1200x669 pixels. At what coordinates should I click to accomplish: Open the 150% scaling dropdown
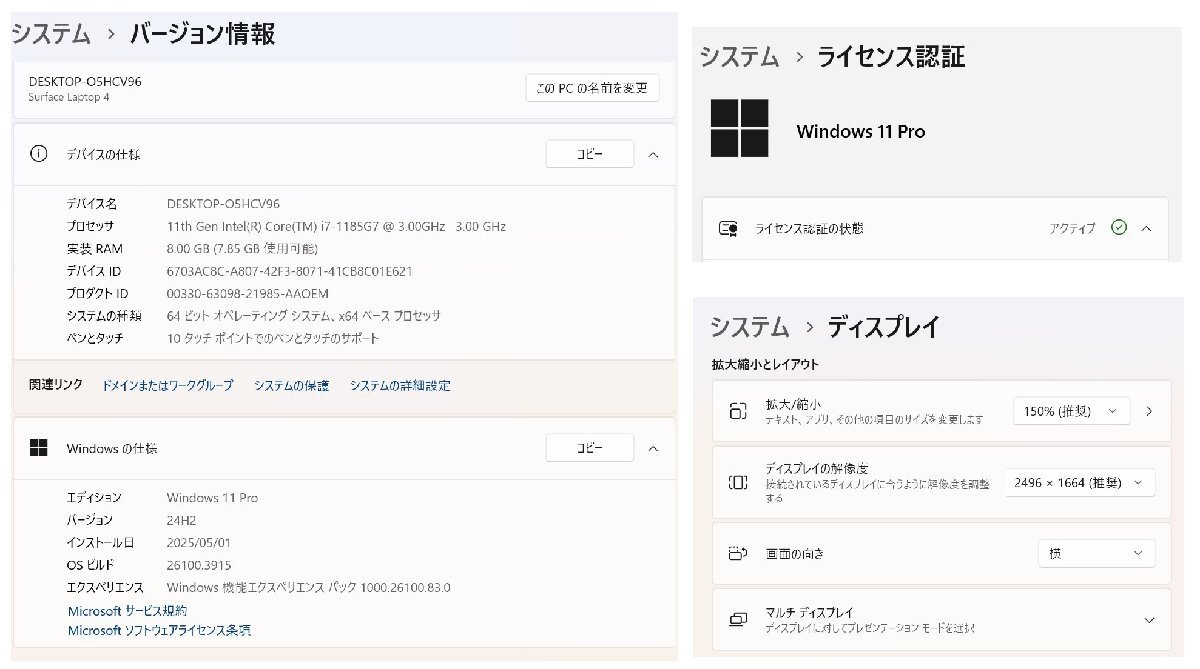[x=1070, y=410]
